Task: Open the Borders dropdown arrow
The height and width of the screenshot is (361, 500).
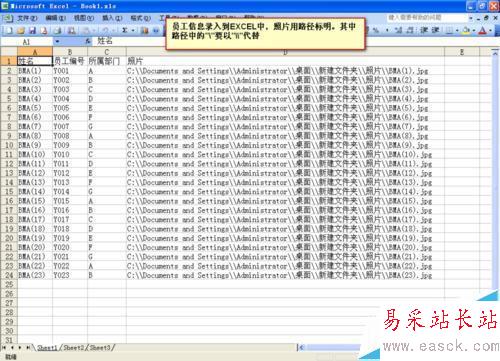Action: pyautogui.click(x=457, y=30)
